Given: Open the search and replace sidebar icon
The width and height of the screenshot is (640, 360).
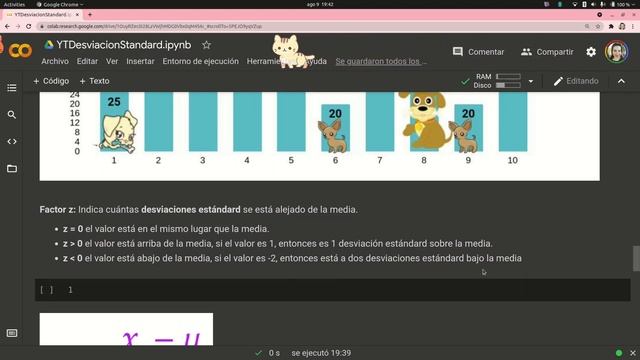Looking at the screenshot, I should coord(12,115).
